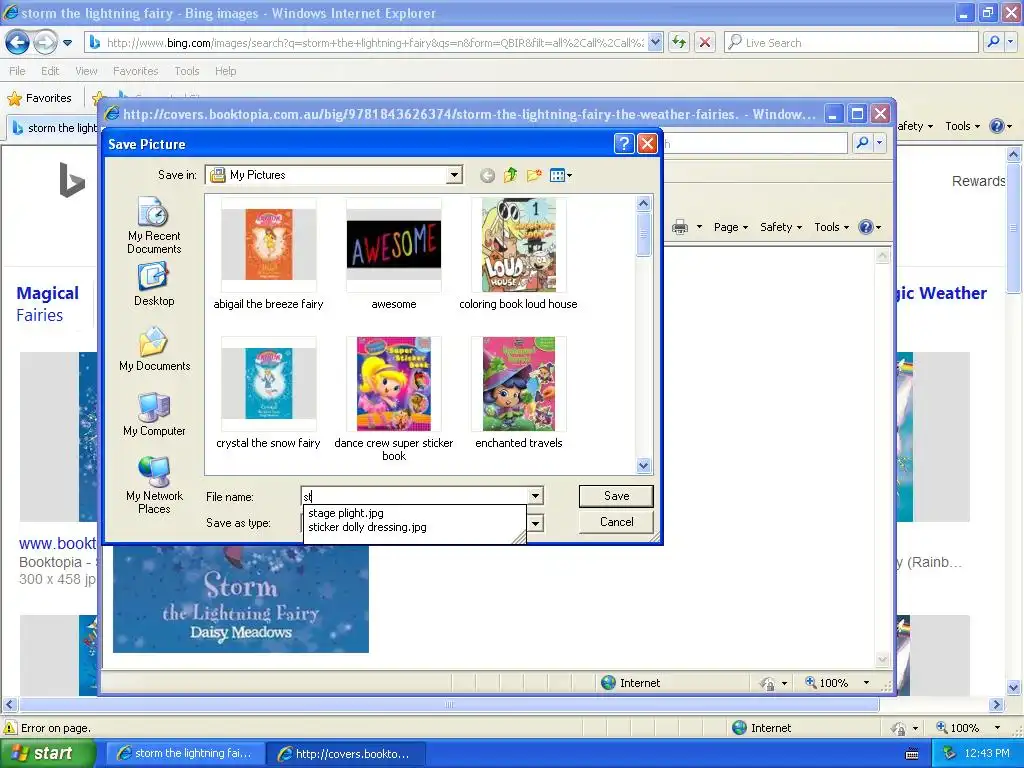Screen dimensions: 1024x768
Task: Click the Forward button in main Internet Explorer window
Action: (x=46, y=42)
